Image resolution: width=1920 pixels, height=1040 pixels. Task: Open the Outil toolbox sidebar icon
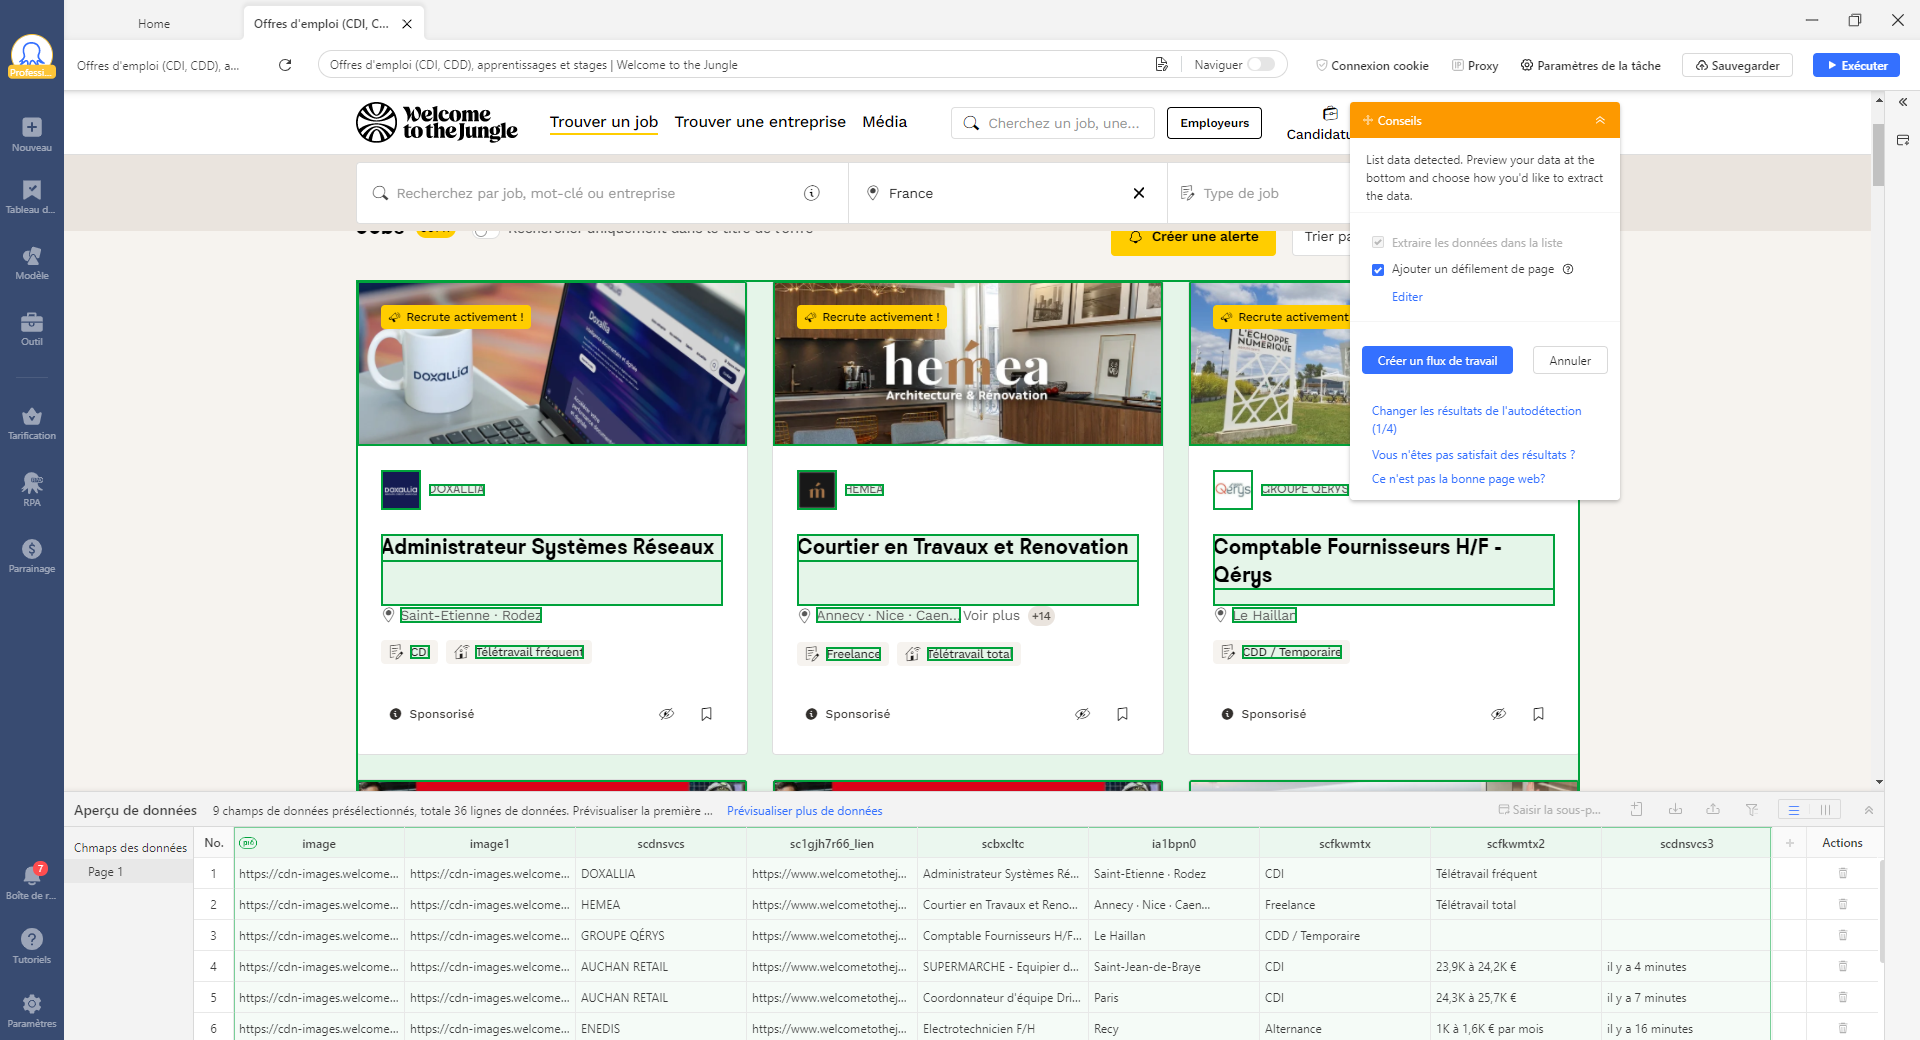(x=32, y=329)
